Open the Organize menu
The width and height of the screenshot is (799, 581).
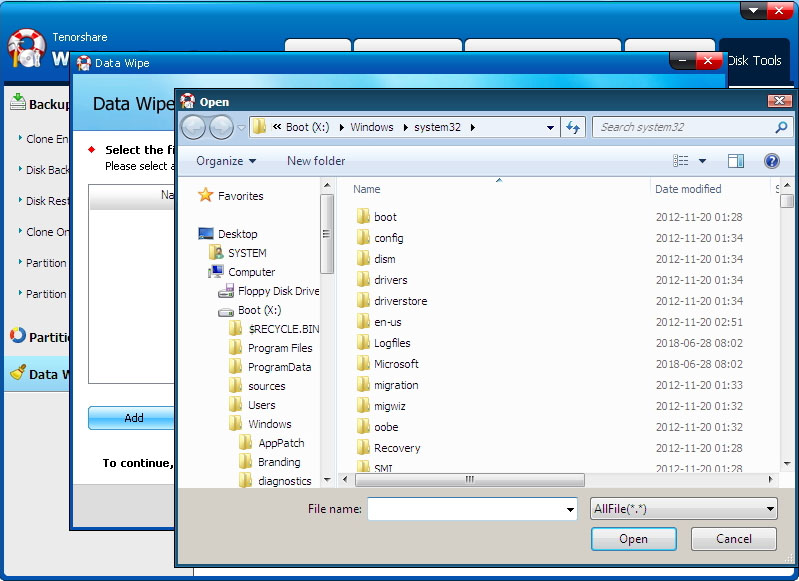coord(226,161)
